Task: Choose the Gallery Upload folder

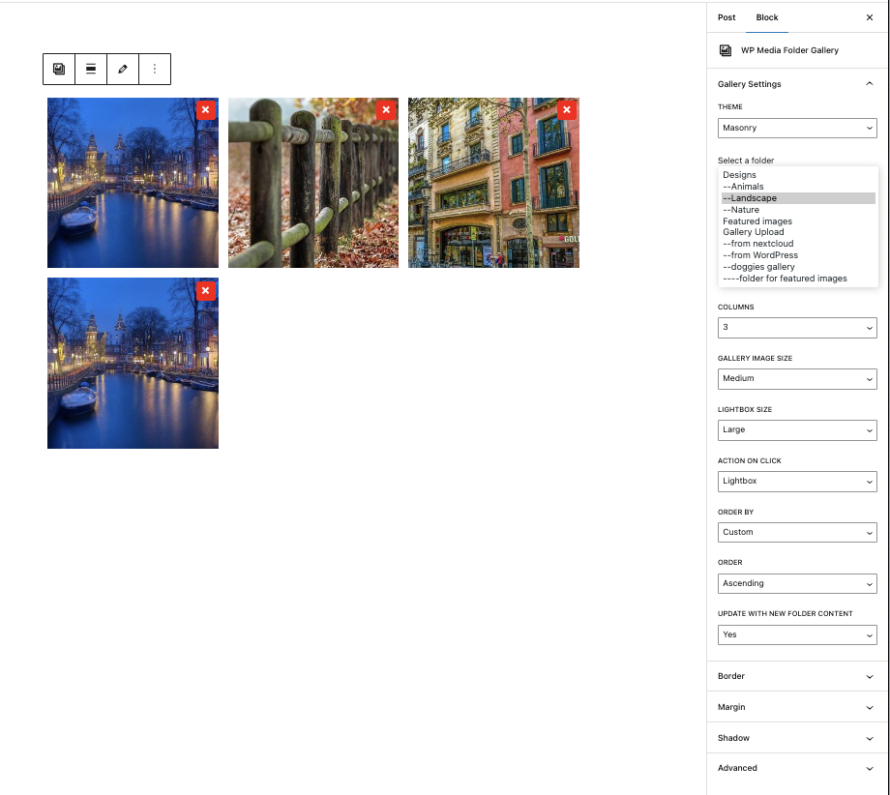Action: click(753, 232)
